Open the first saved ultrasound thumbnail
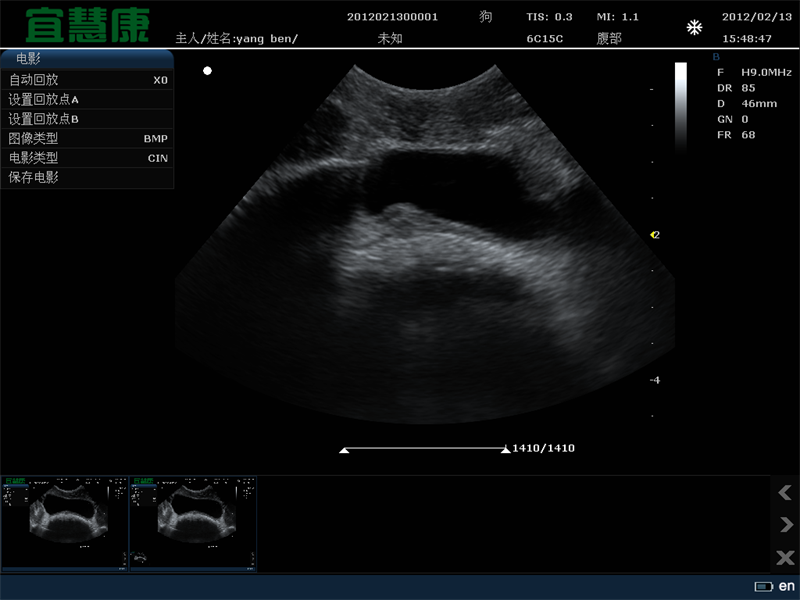 tap(65, 523)
